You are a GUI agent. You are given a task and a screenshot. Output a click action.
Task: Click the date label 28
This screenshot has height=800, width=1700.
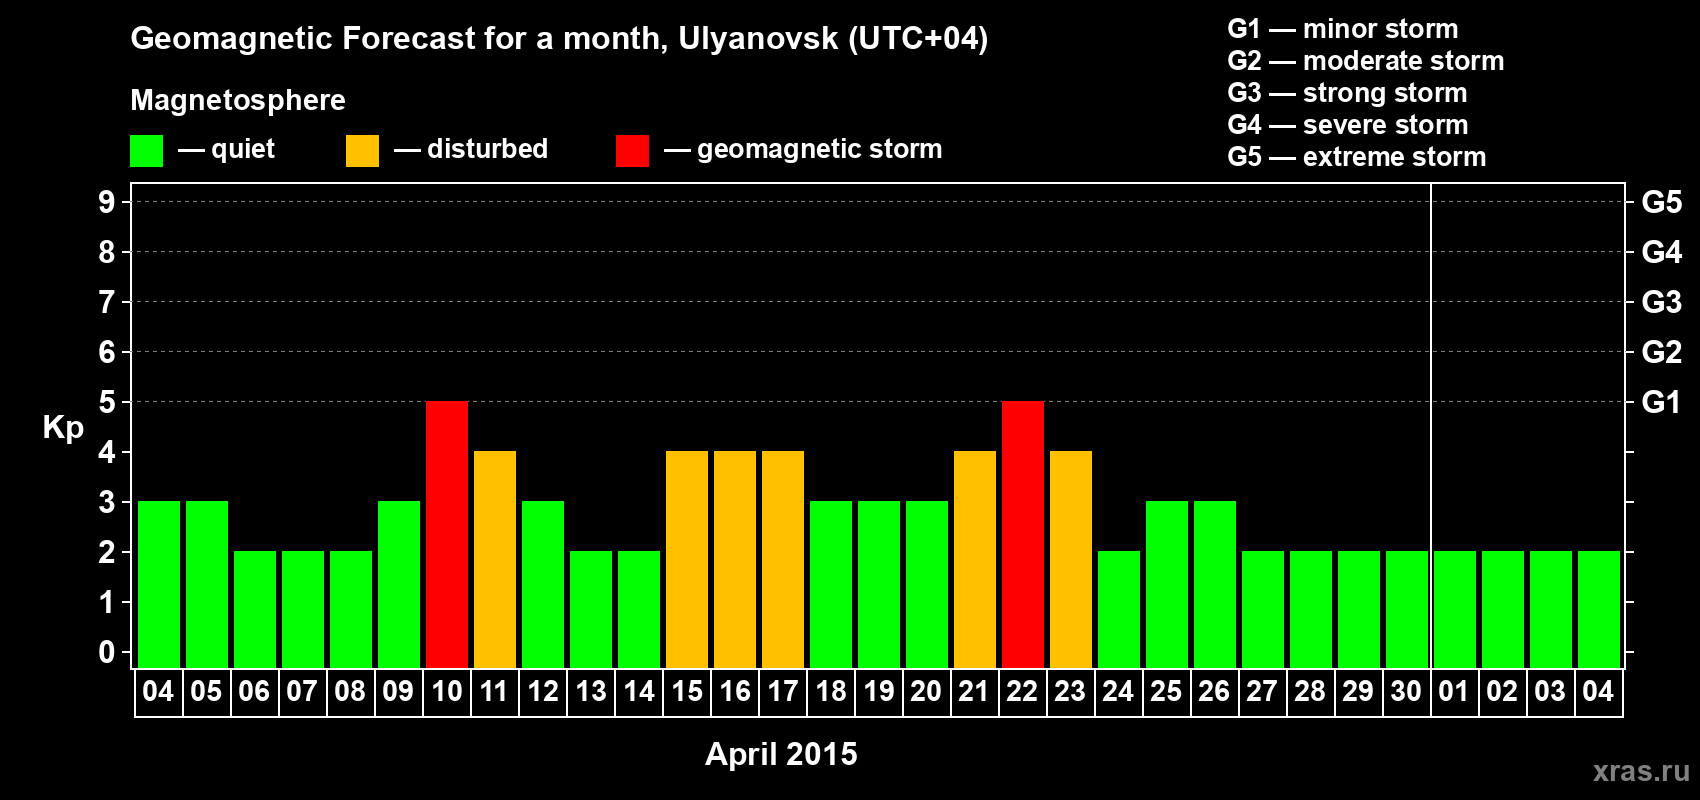click(1310, 692)
